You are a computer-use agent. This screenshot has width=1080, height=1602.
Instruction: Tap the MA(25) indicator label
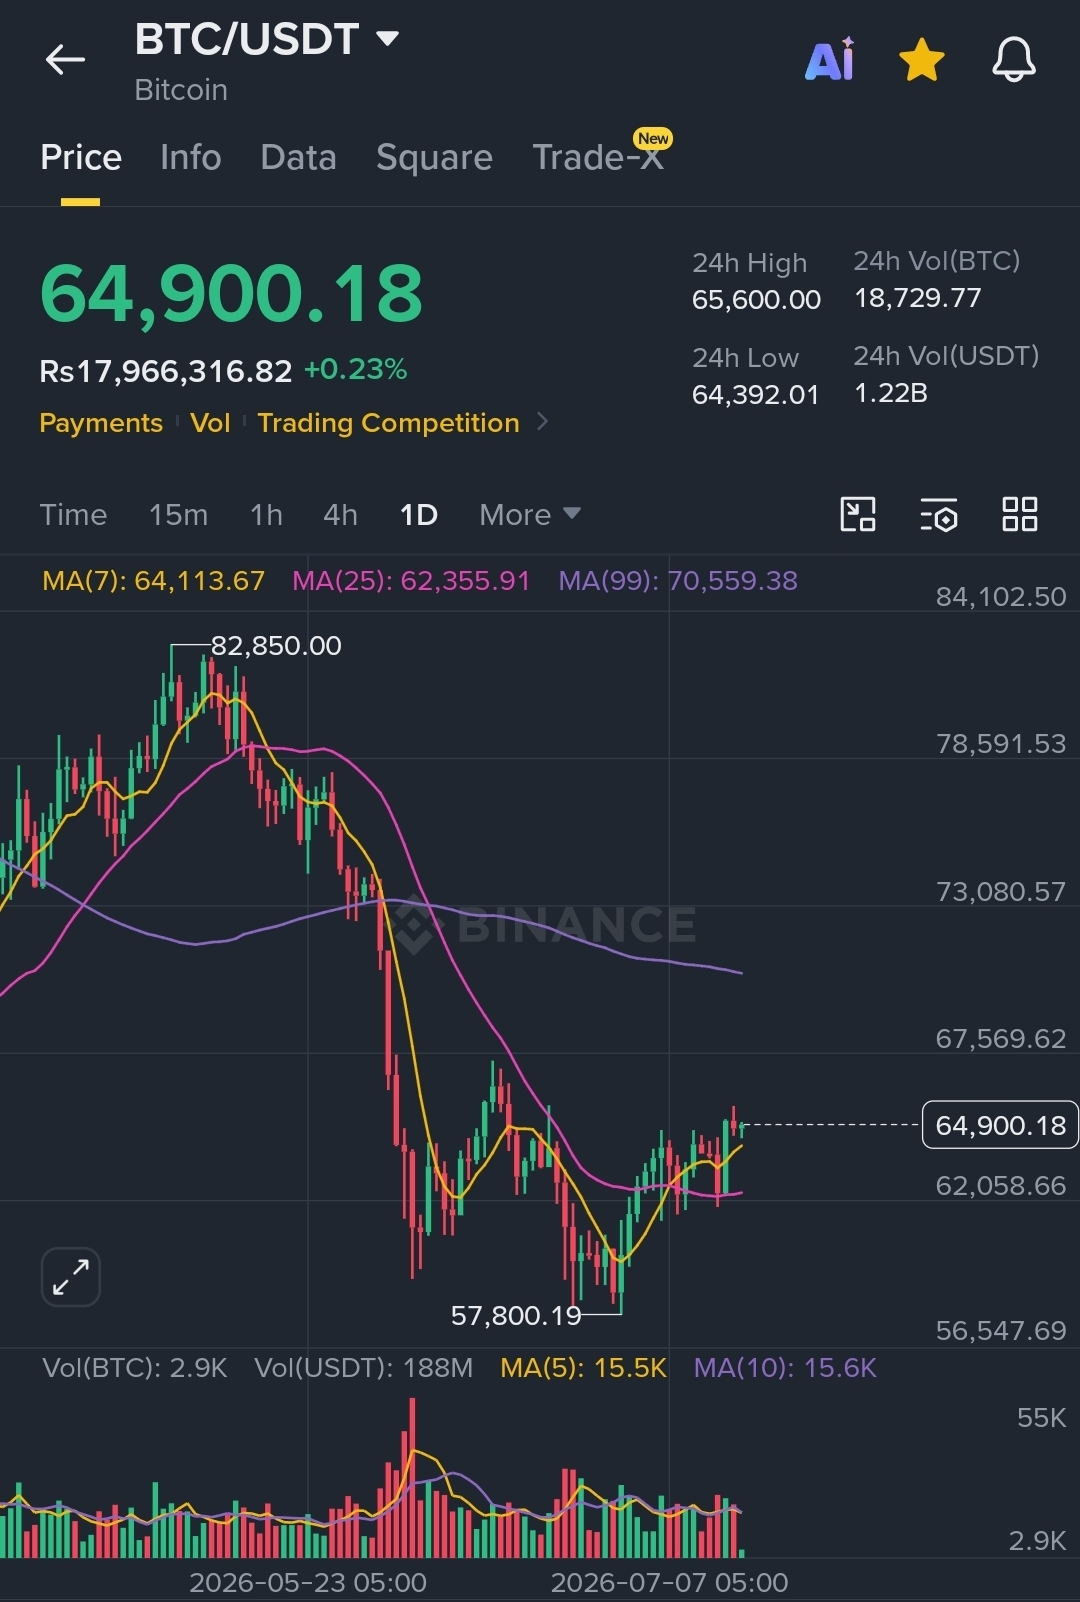(410, 580)
